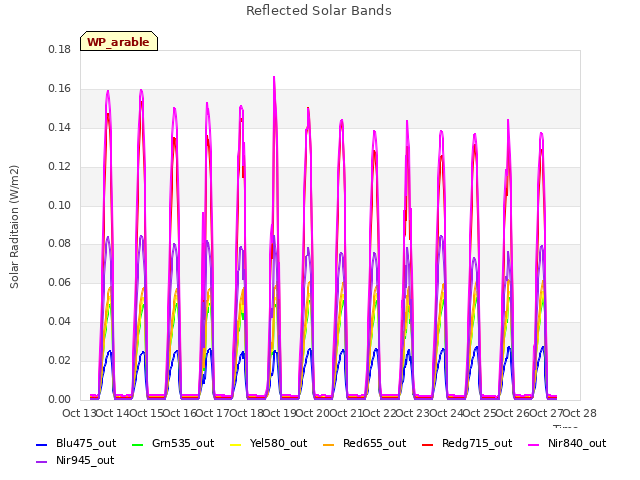Click the orange Red655_out legend swatch
Image resolution: width=640 pixels, height=480 pixels.
[329, 444]
